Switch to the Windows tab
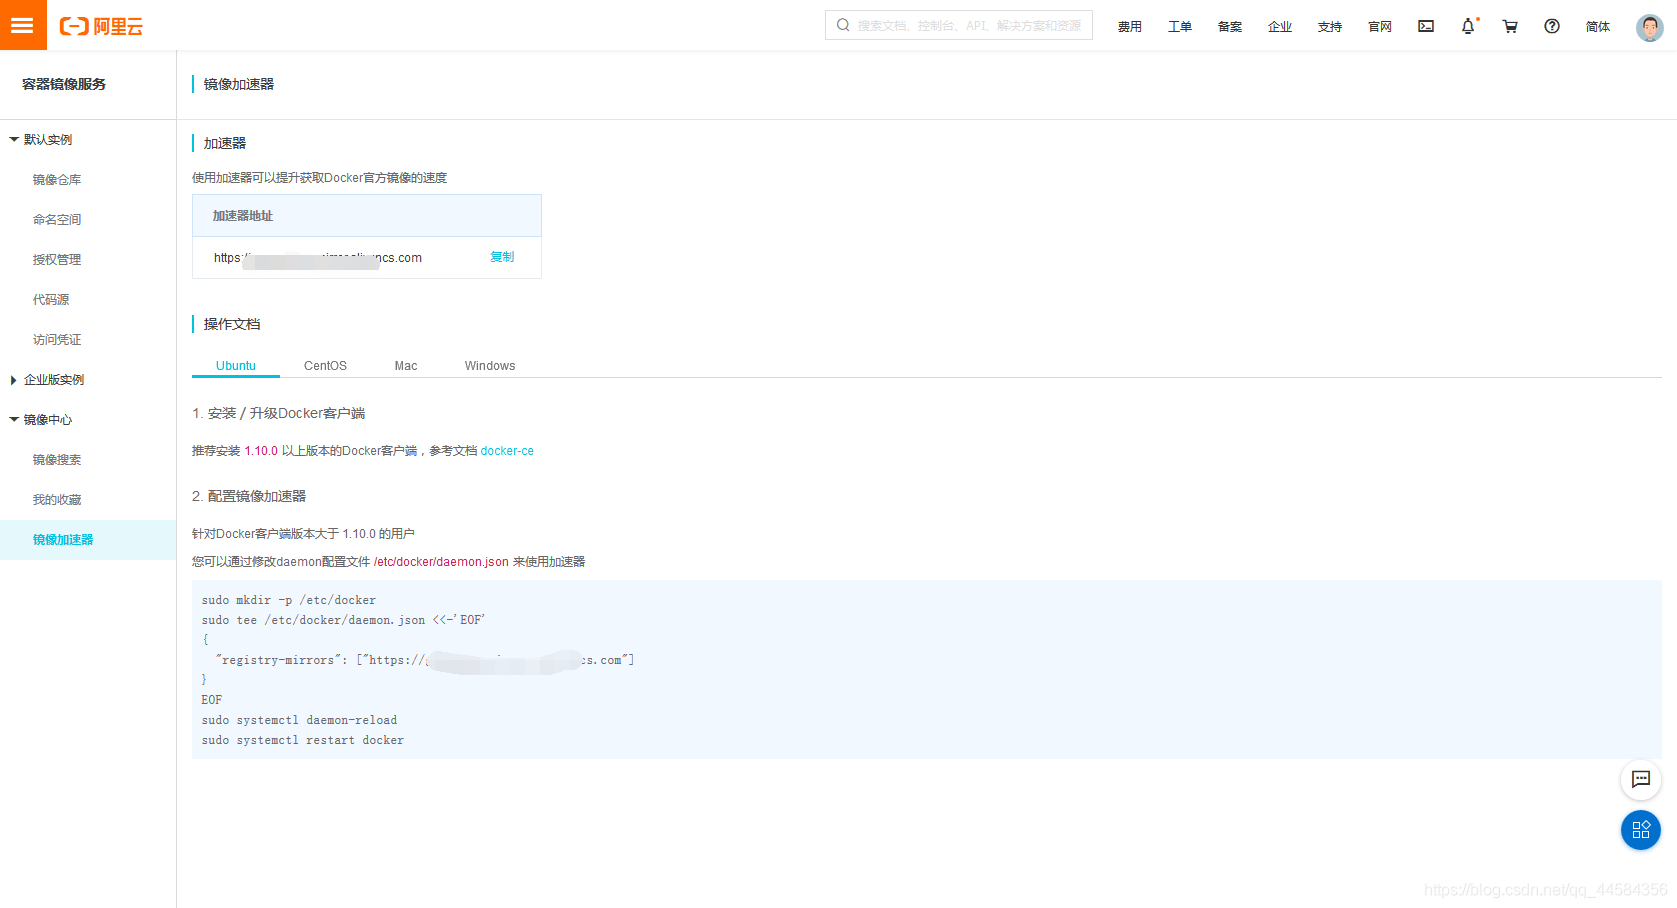Image resolution: width=1677 pixels, height=908 pixels. [x=490, y=366]
